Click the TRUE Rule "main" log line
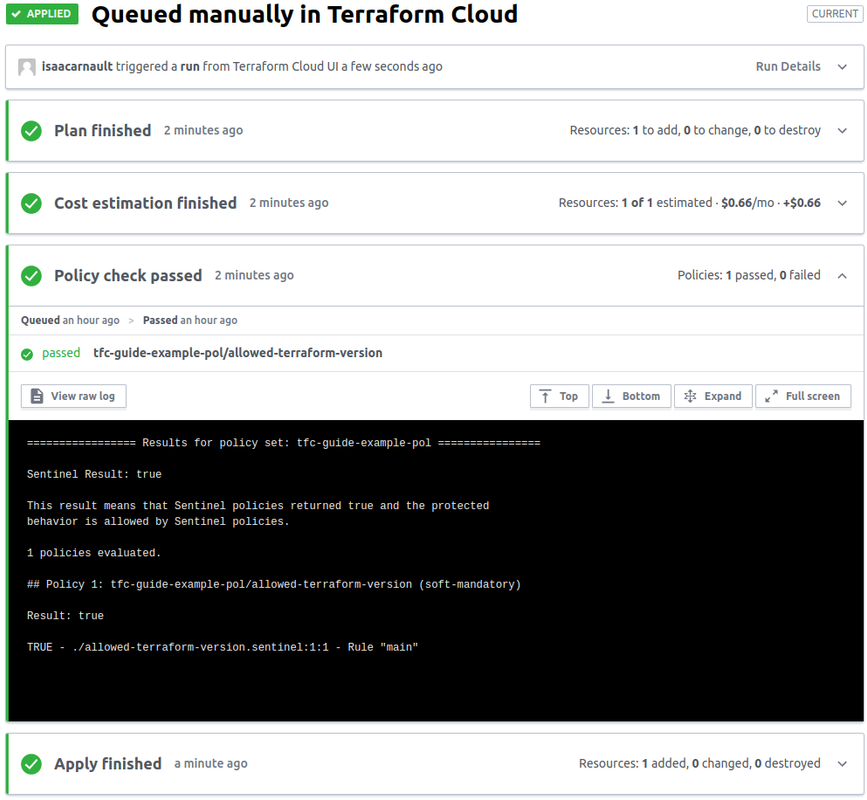Image resolution: width=867 pixels, height=800 pixels. [222, 647]
